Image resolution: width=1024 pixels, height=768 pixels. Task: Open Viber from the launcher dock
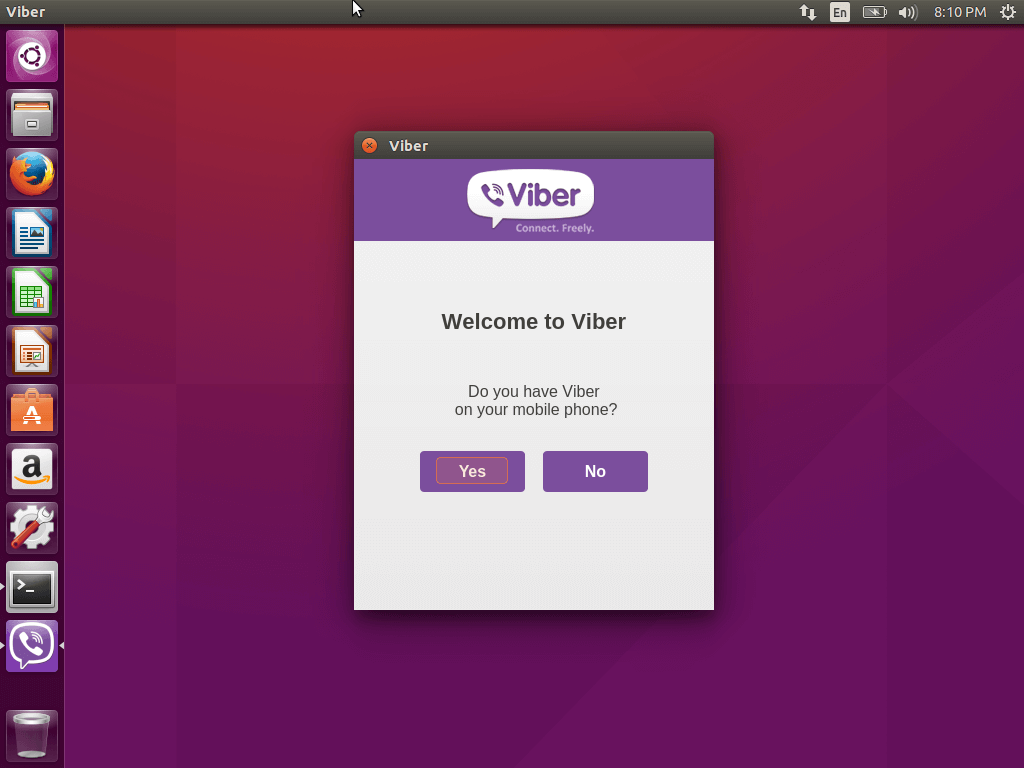click(32, 646)
